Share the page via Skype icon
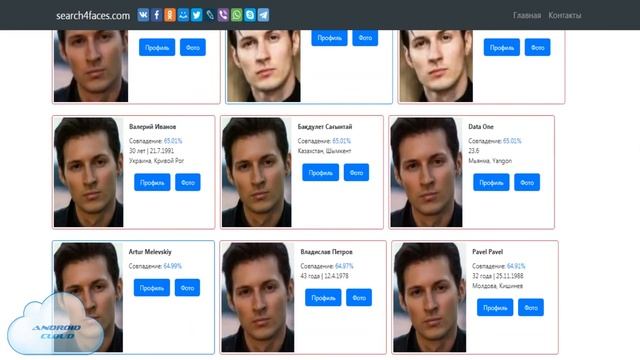 (x=250, y=15)
